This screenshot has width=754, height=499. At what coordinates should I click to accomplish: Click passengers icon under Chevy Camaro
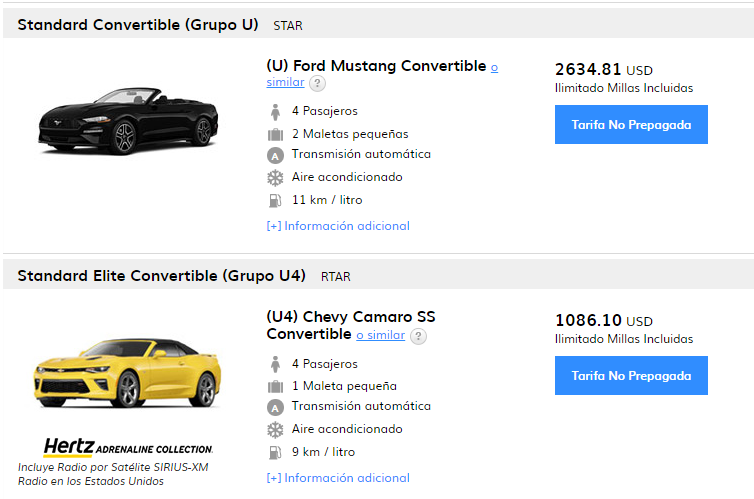[275, 364]
